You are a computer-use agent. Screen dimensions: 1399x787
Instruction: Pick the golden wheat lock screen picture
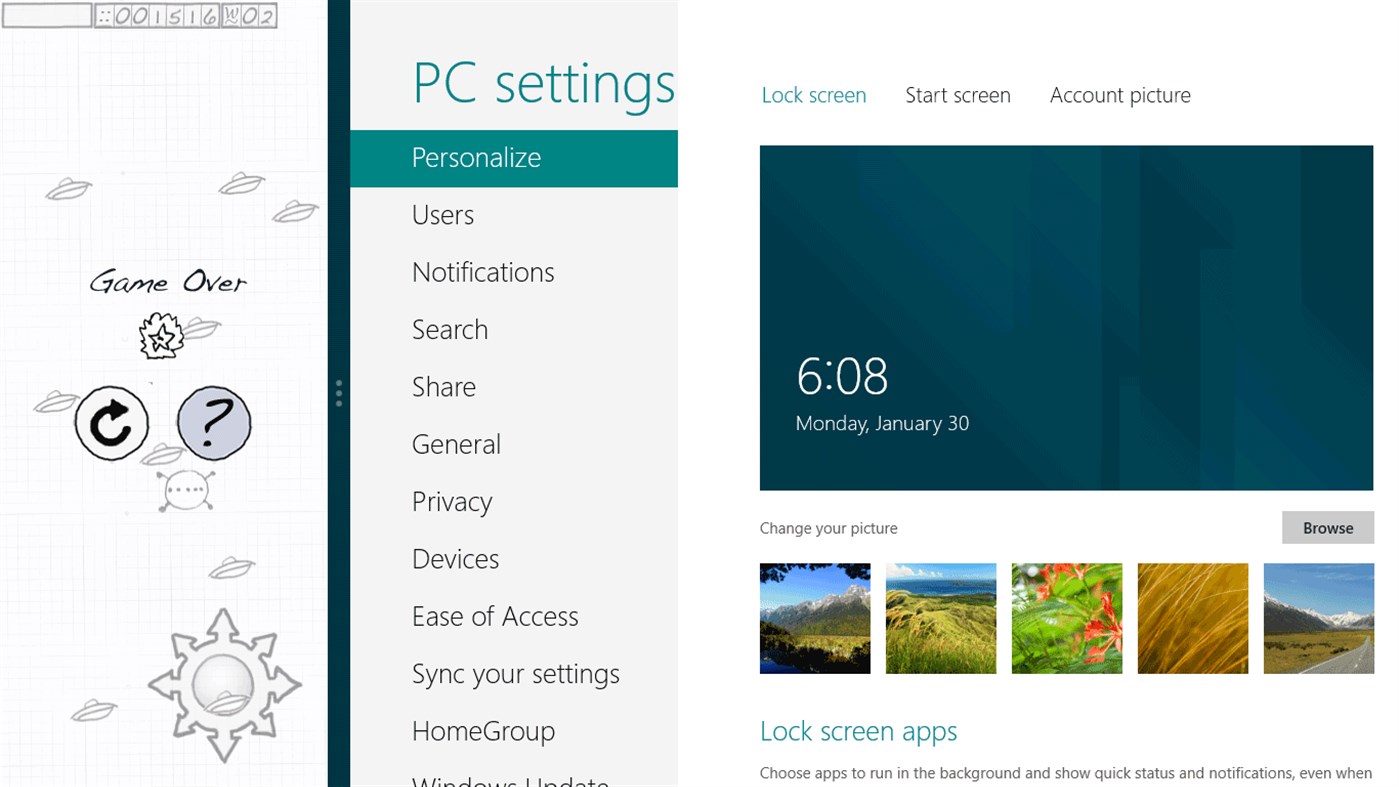point(1193,618)
